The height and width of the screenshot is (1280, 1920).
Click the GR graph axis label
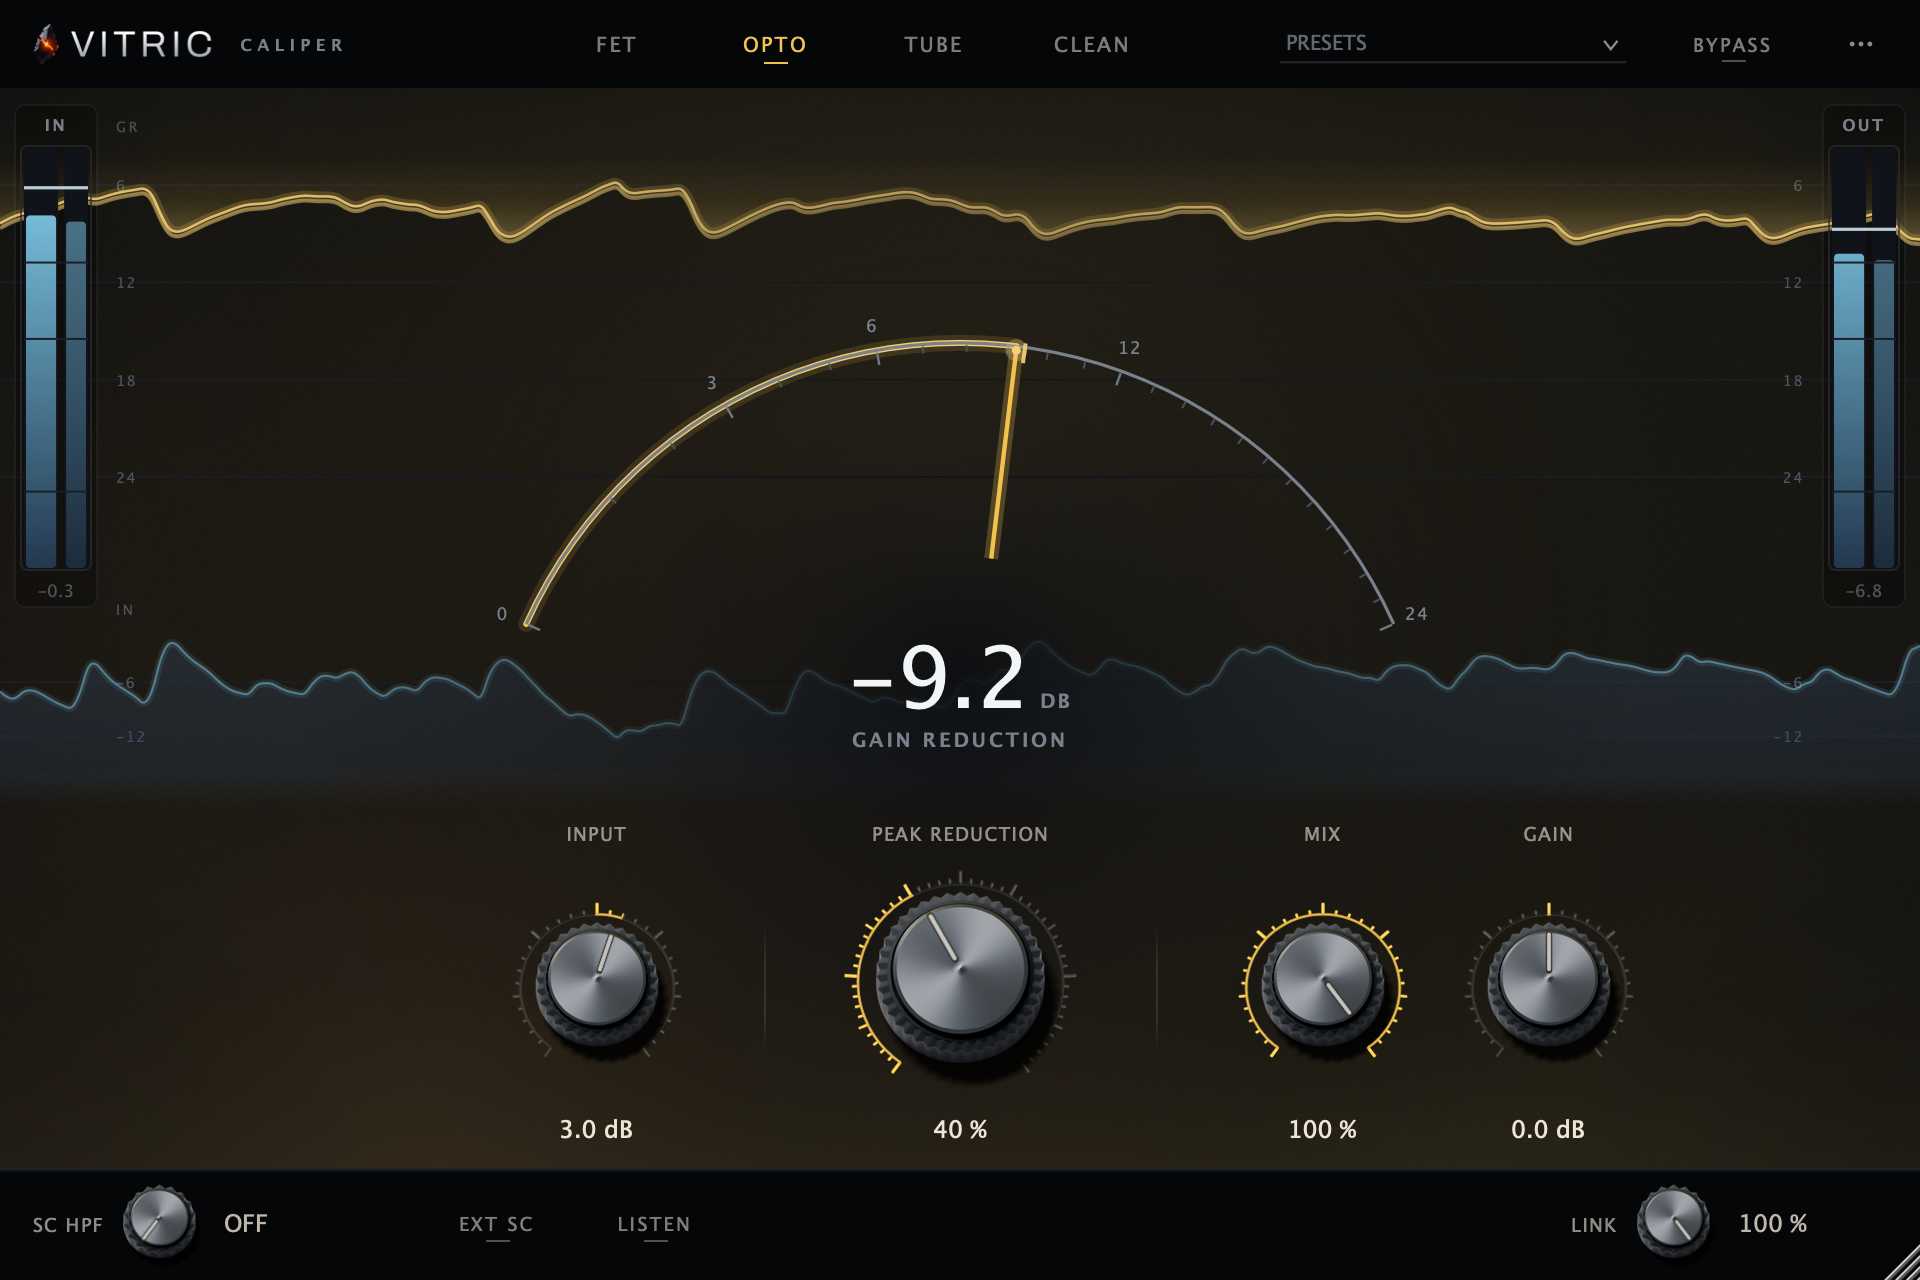127,127
